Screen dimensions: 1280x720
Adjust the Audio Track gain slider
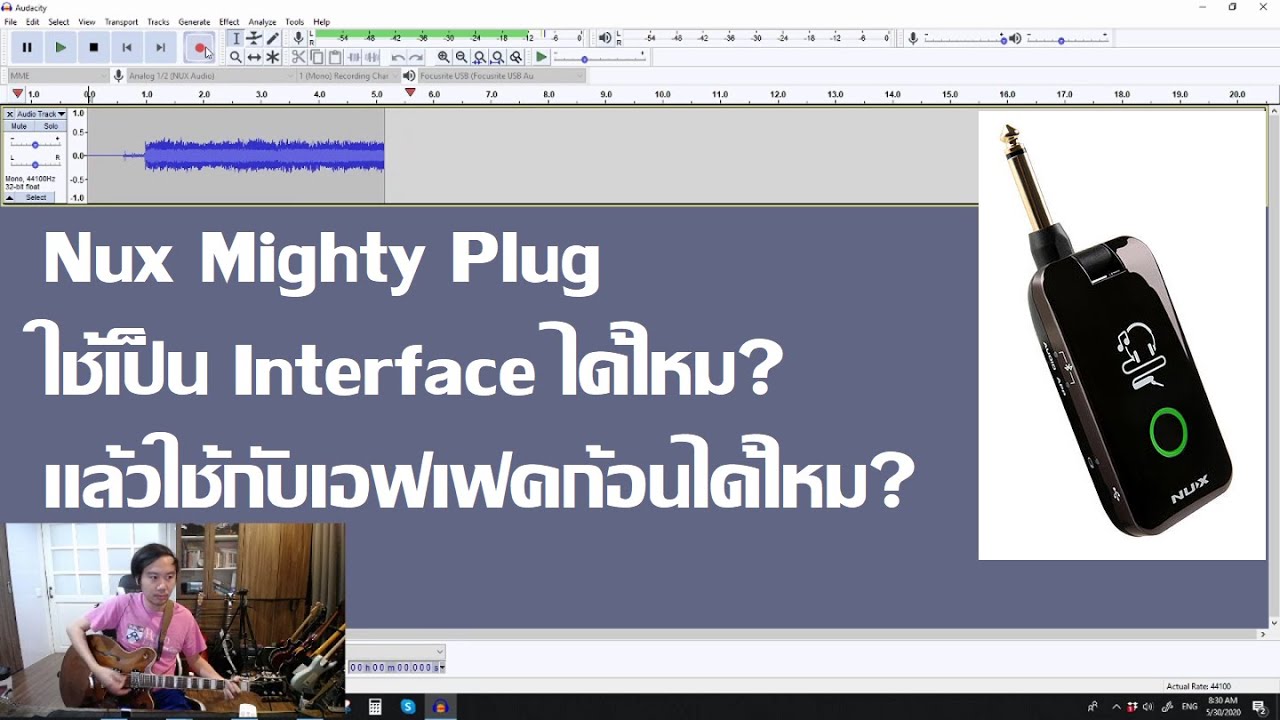pyautogui.click(x=35, y=145)
